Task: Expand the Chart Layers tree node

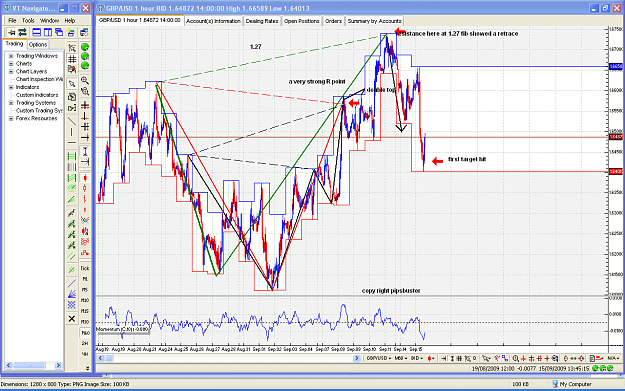Action: [11, 71]
